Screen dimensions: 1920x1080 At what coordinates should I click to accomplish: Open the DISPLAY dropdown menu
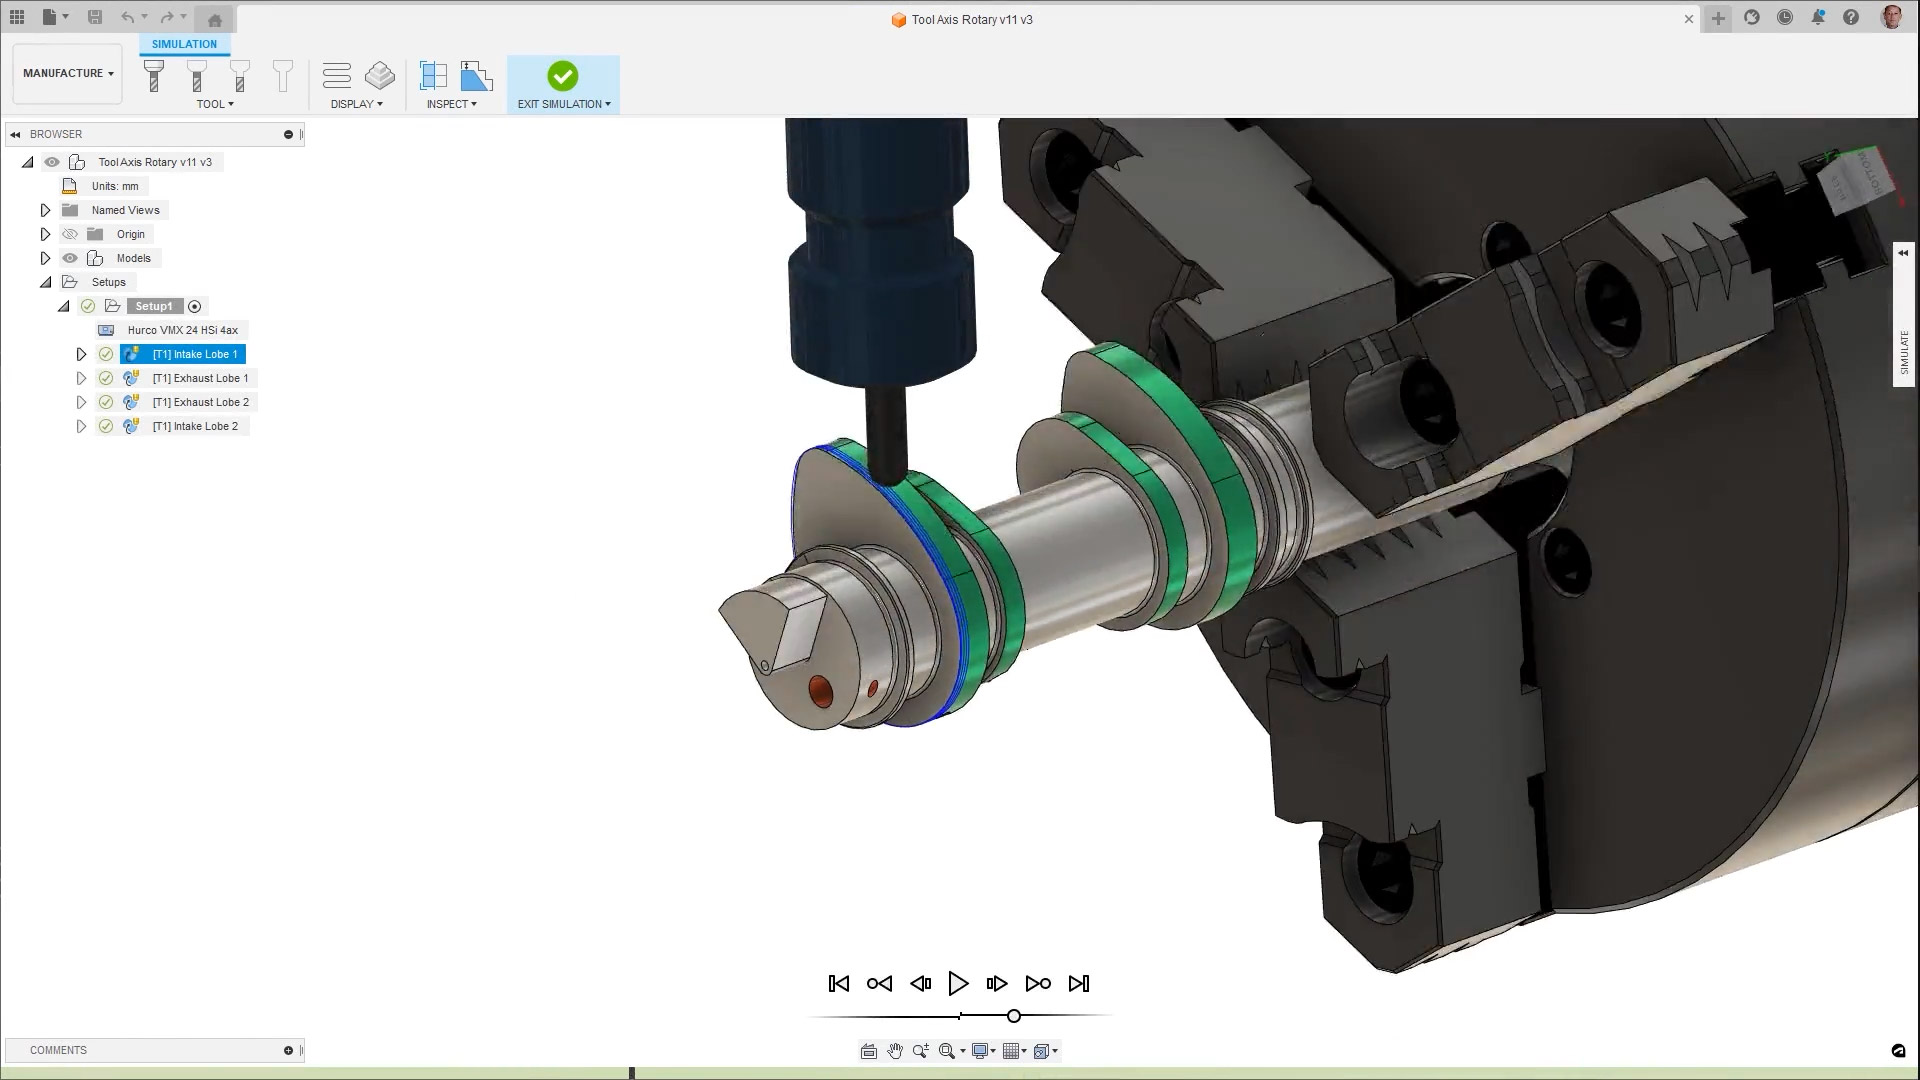pyautogui.click(x=357, y=104)
